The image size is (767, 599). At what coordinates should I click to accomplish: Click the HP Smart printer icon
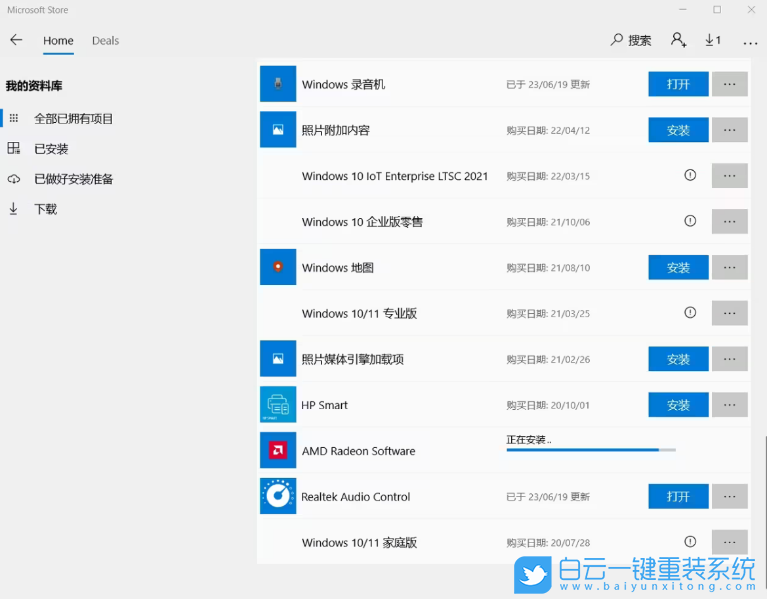[278, 404]
